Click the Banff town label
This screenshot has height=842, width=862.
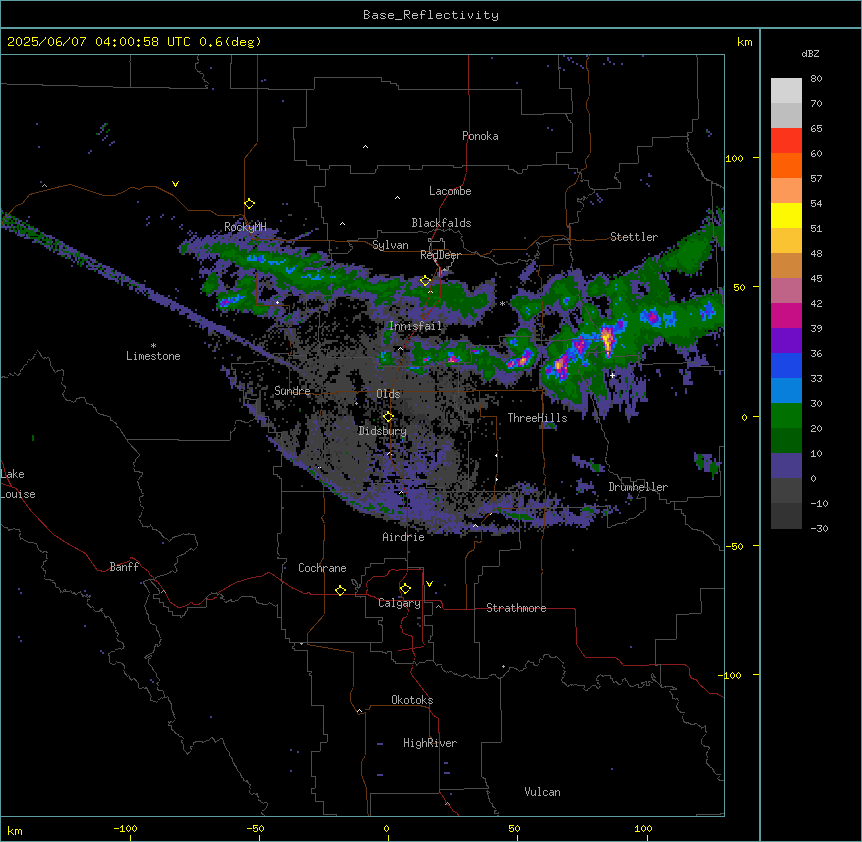(x=124, y=567)
